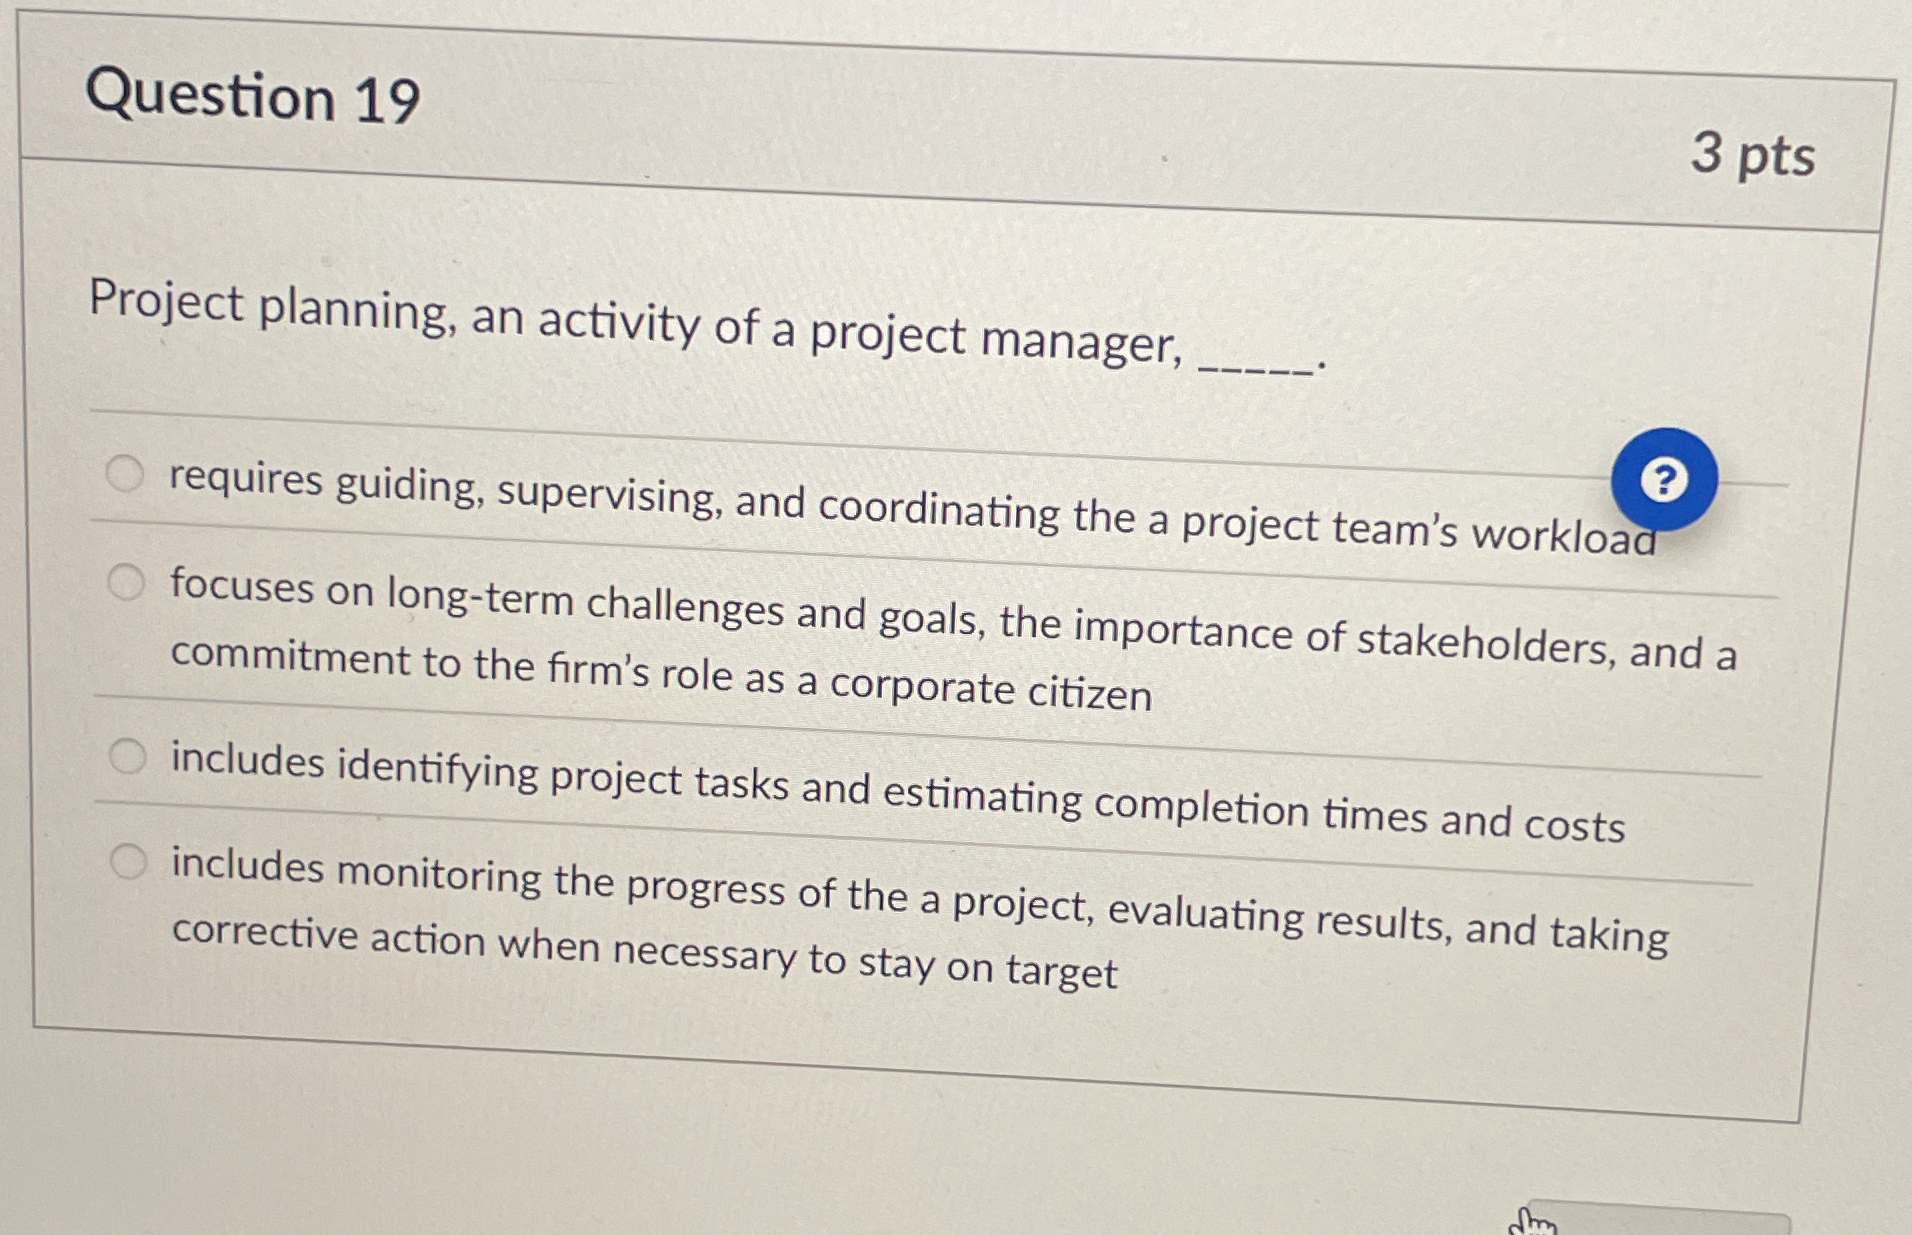Screen dimensions: 1912x1235
Task: Choose radio button for long-term challenges answer
Action: pyautogui.click(x=127, y=581)
